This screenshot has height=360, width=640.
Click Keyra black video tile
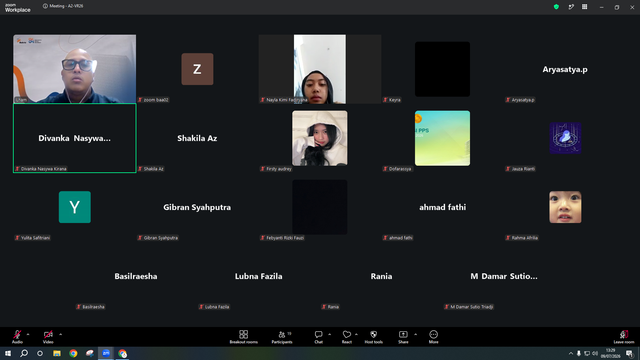coord(442,69)
